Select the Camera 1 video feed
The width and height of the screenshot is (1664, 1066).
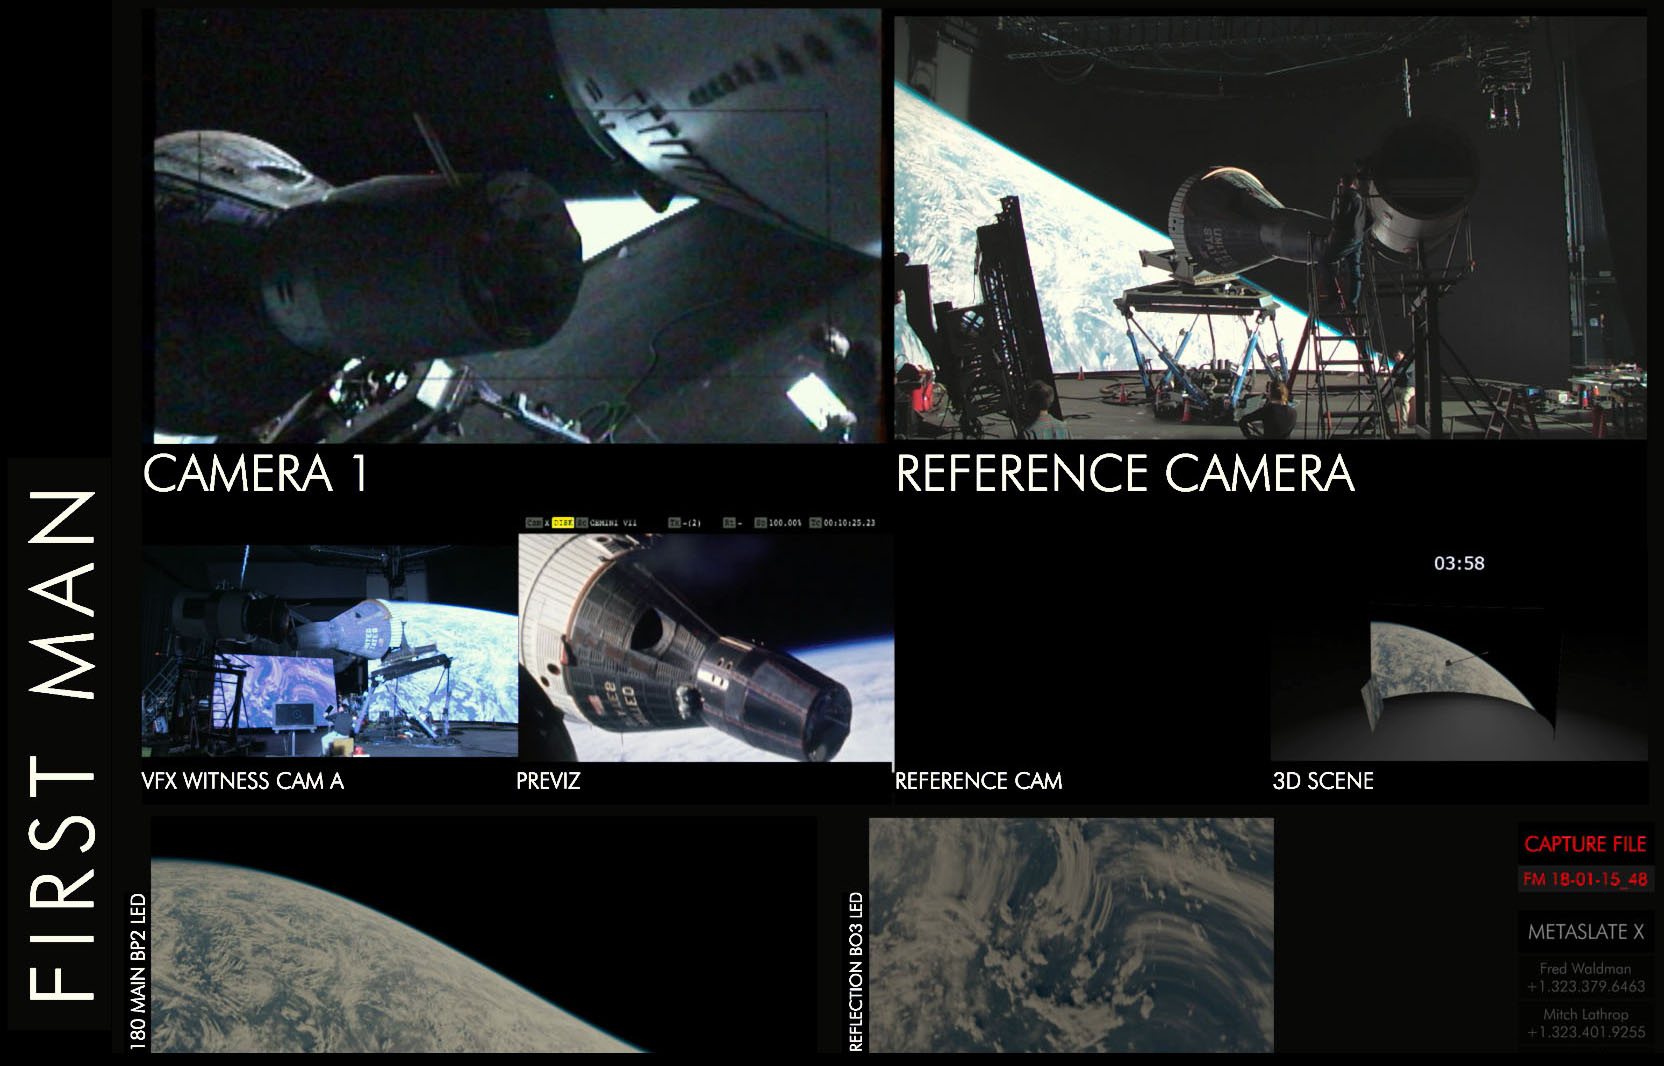tap(517, 227)
